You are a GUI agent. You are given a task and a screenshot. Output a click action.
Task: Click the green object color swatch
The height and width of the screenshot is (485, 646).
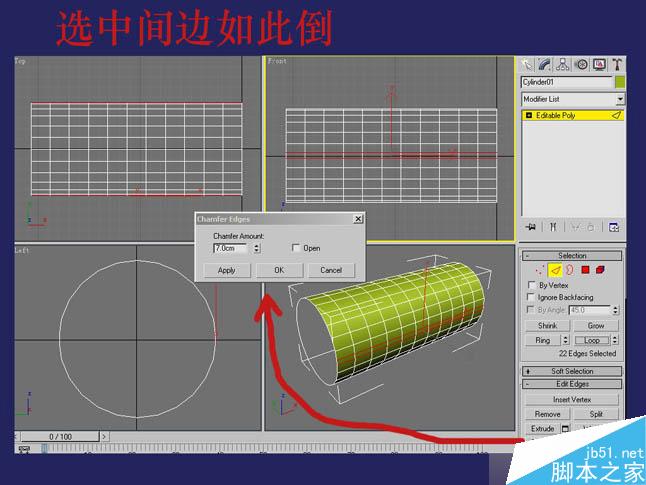[620, 82]
